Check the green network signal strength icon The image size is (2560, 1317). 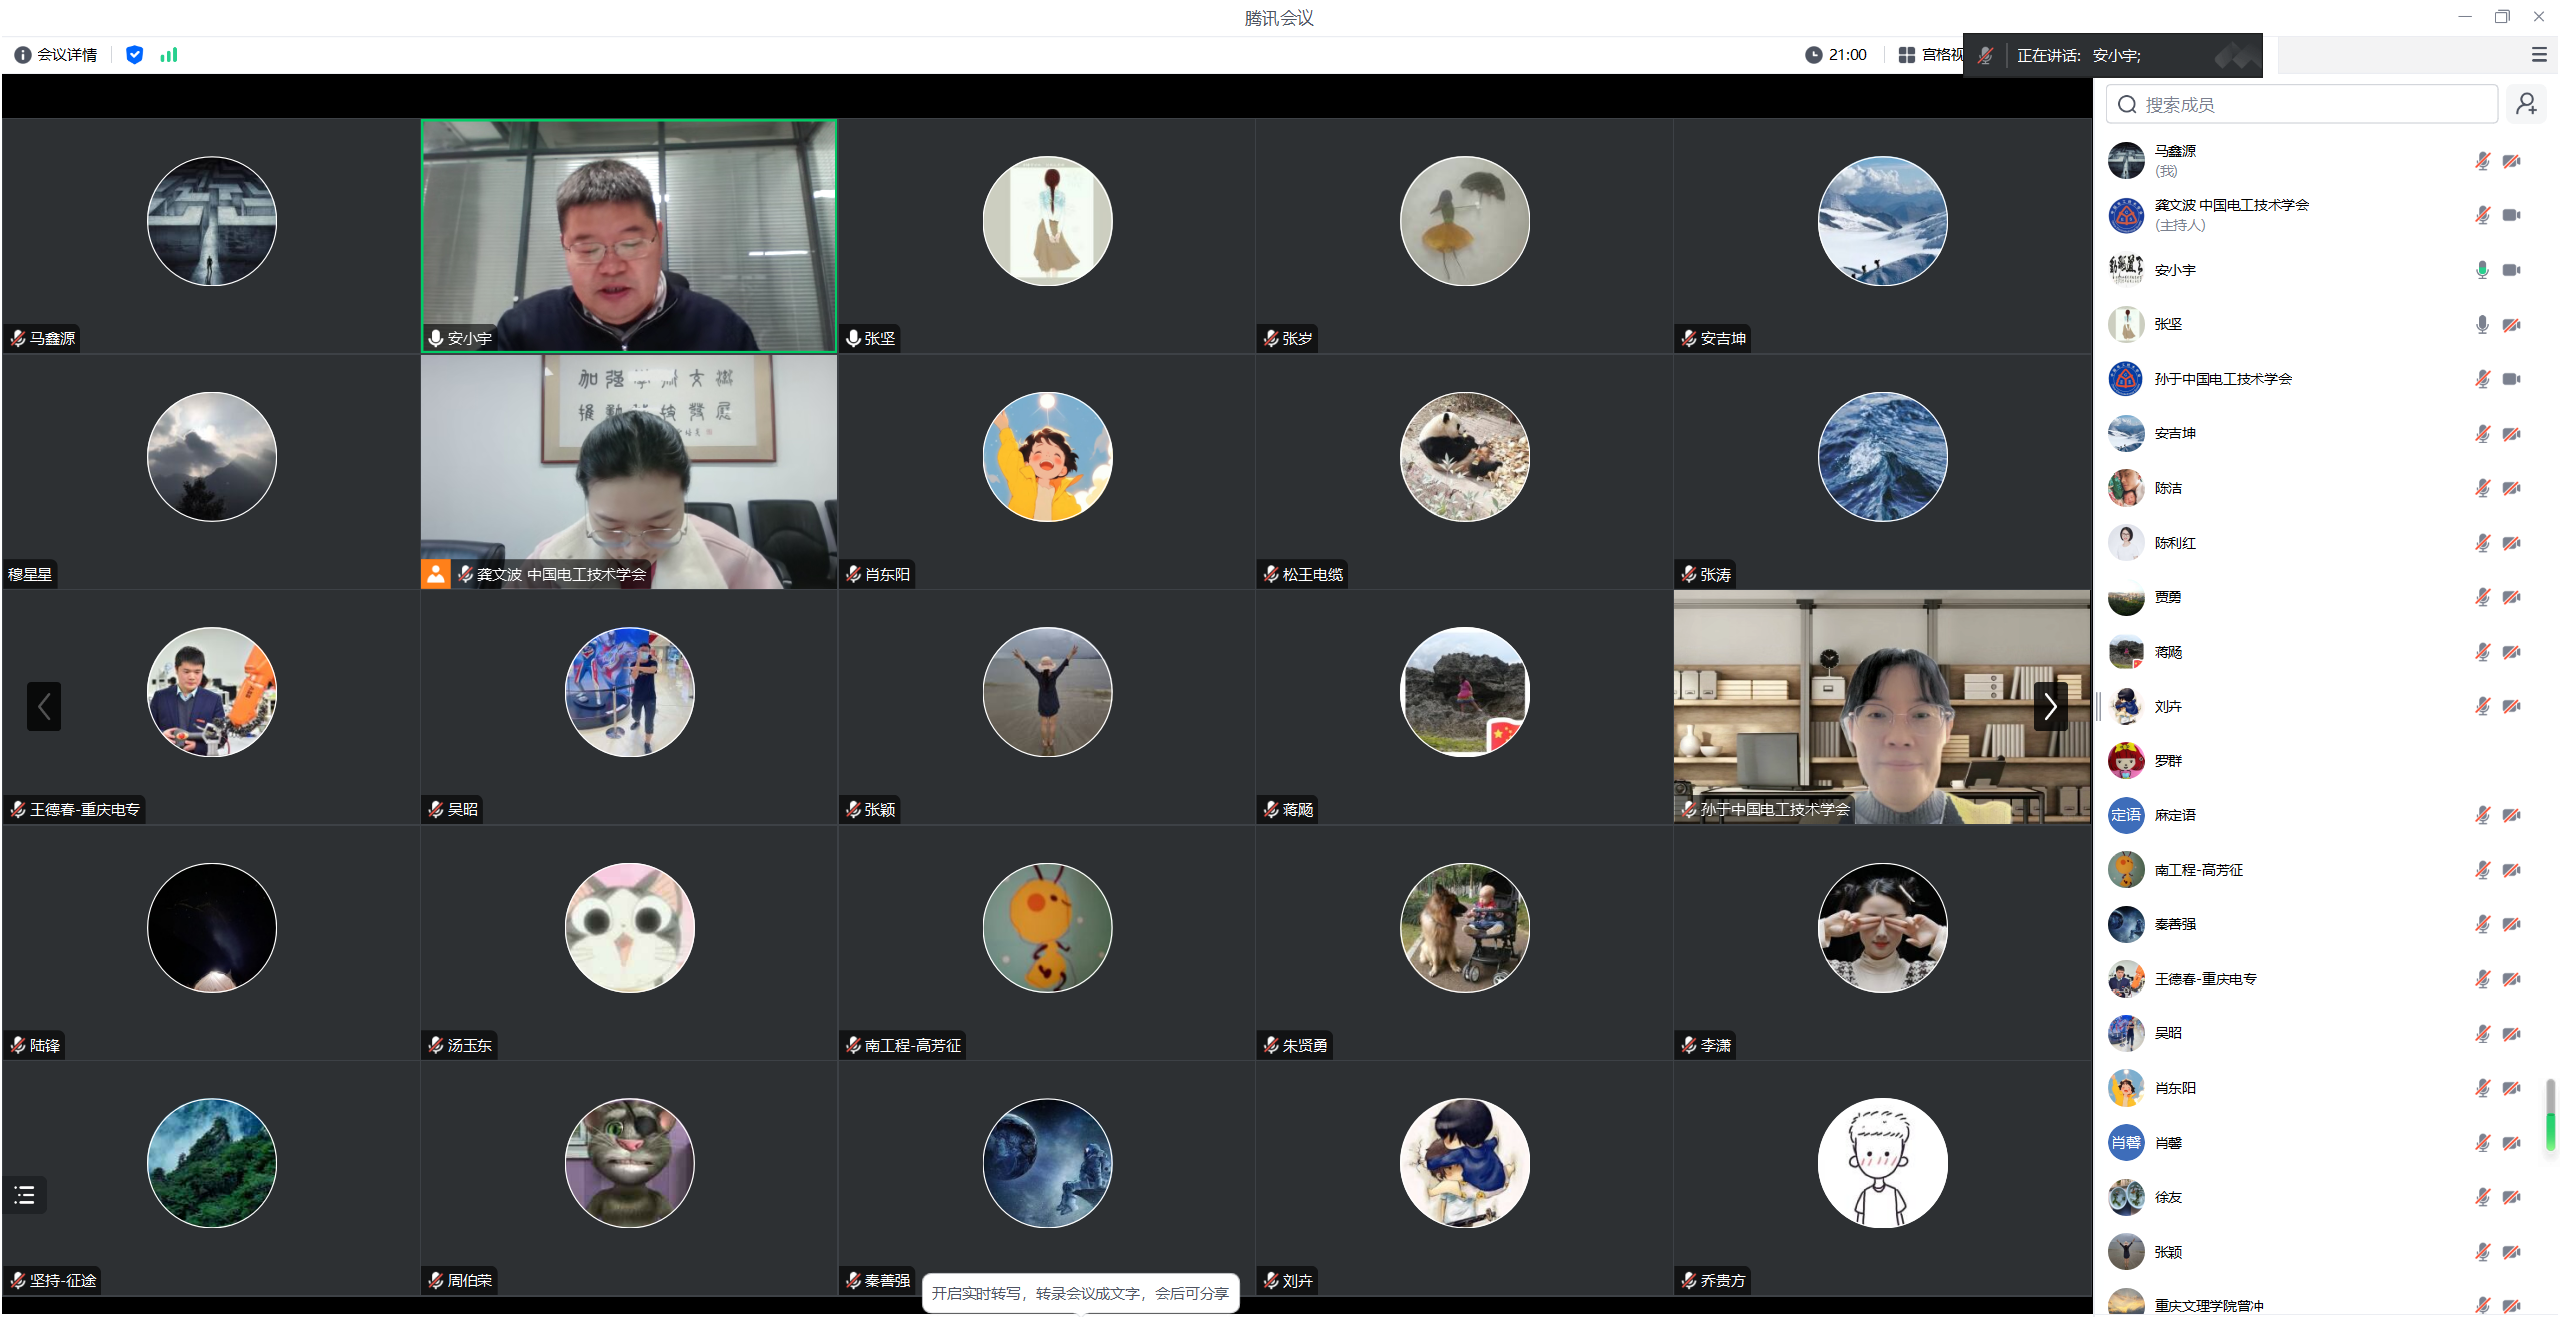pyautogui.click(x=168, y=55)
